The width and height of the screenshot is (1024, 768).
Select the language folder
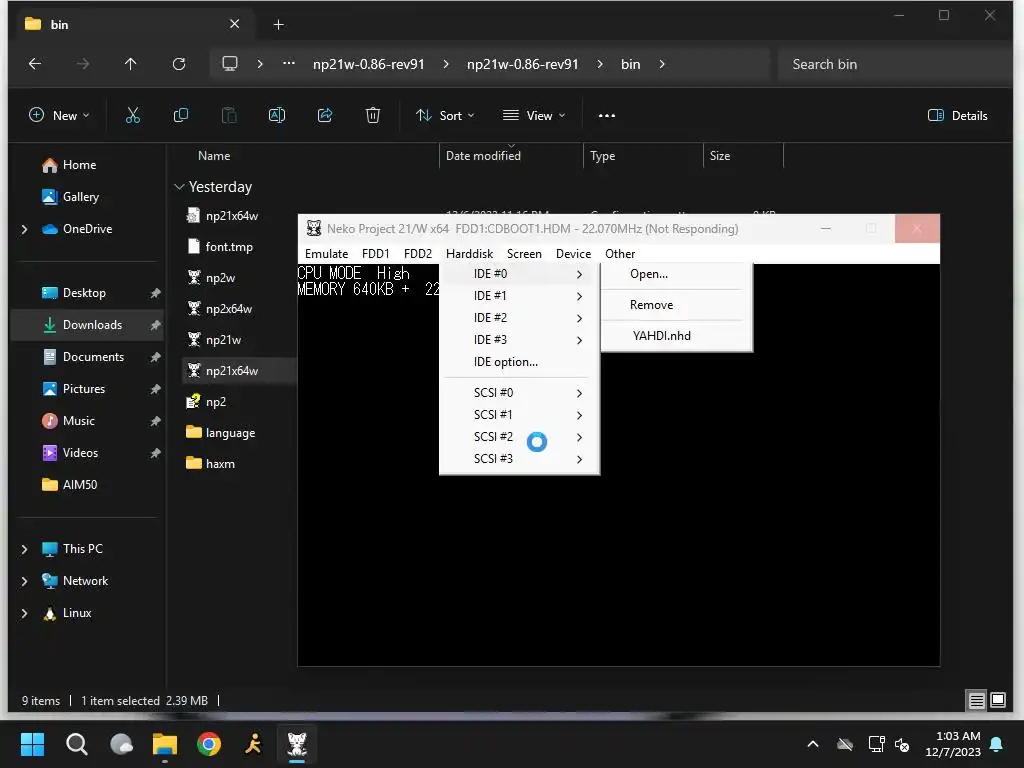click(x=230, y=432)
